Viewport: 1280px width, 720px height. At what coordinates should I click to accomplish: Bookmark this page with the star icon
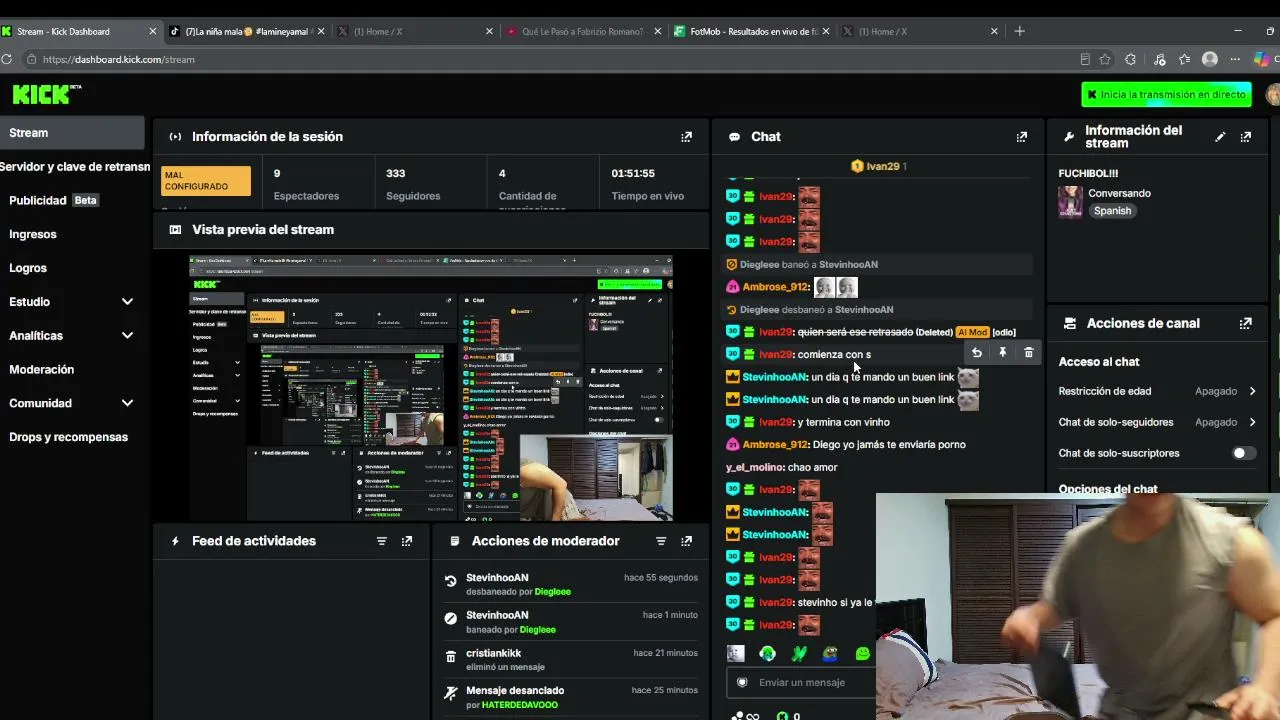click(x=1105, y=60)
